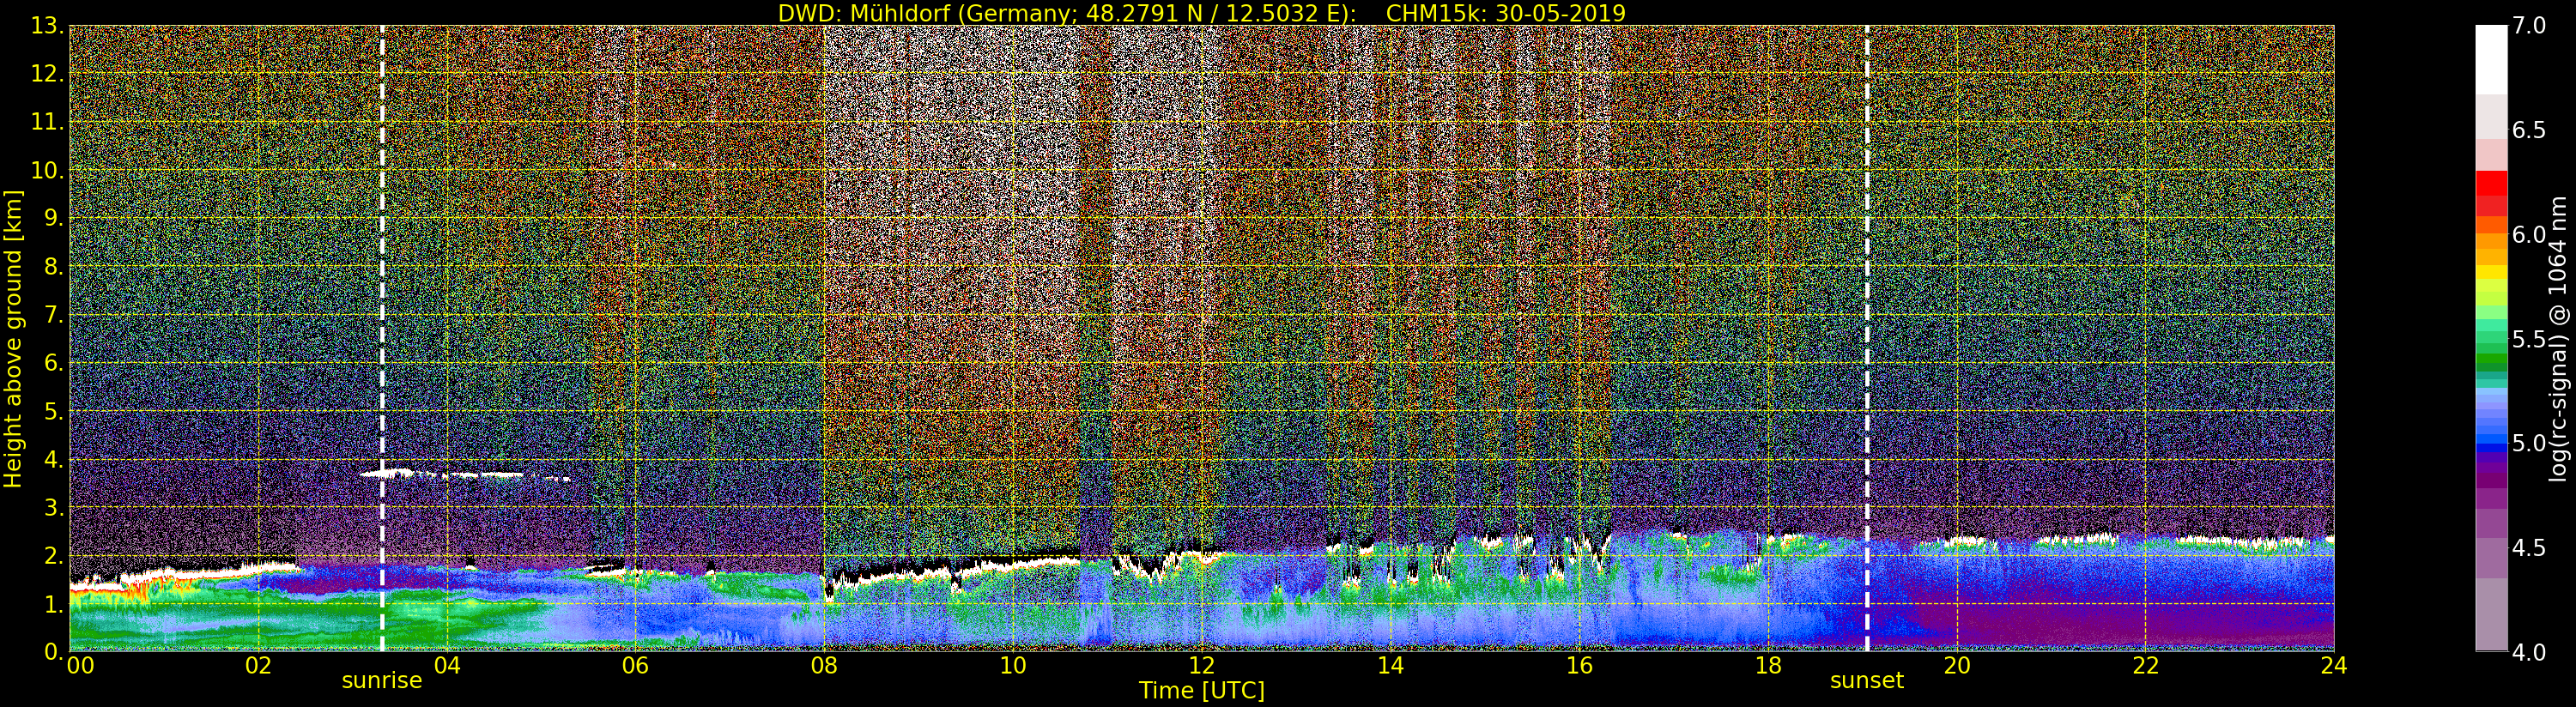Pick the white band atop the color scale
The image size is (2576, 707).
pyautogui.click(x=2491, y=60)
